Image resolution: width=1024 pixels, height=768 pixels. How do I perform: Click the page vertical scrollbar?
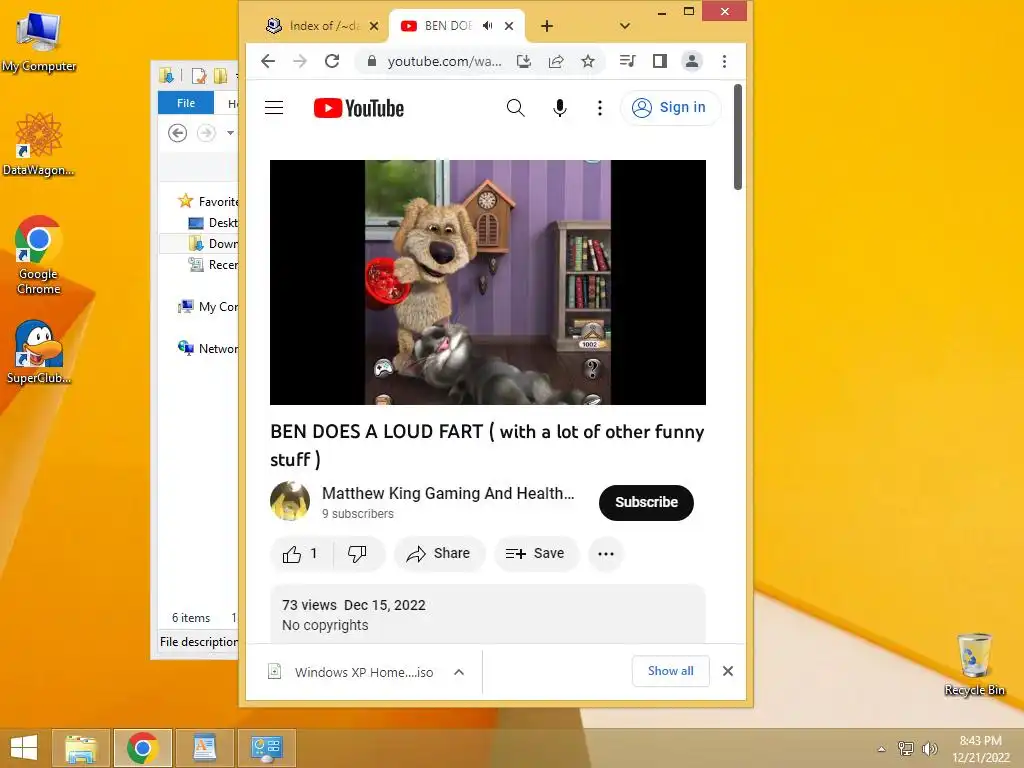point(737,137)
